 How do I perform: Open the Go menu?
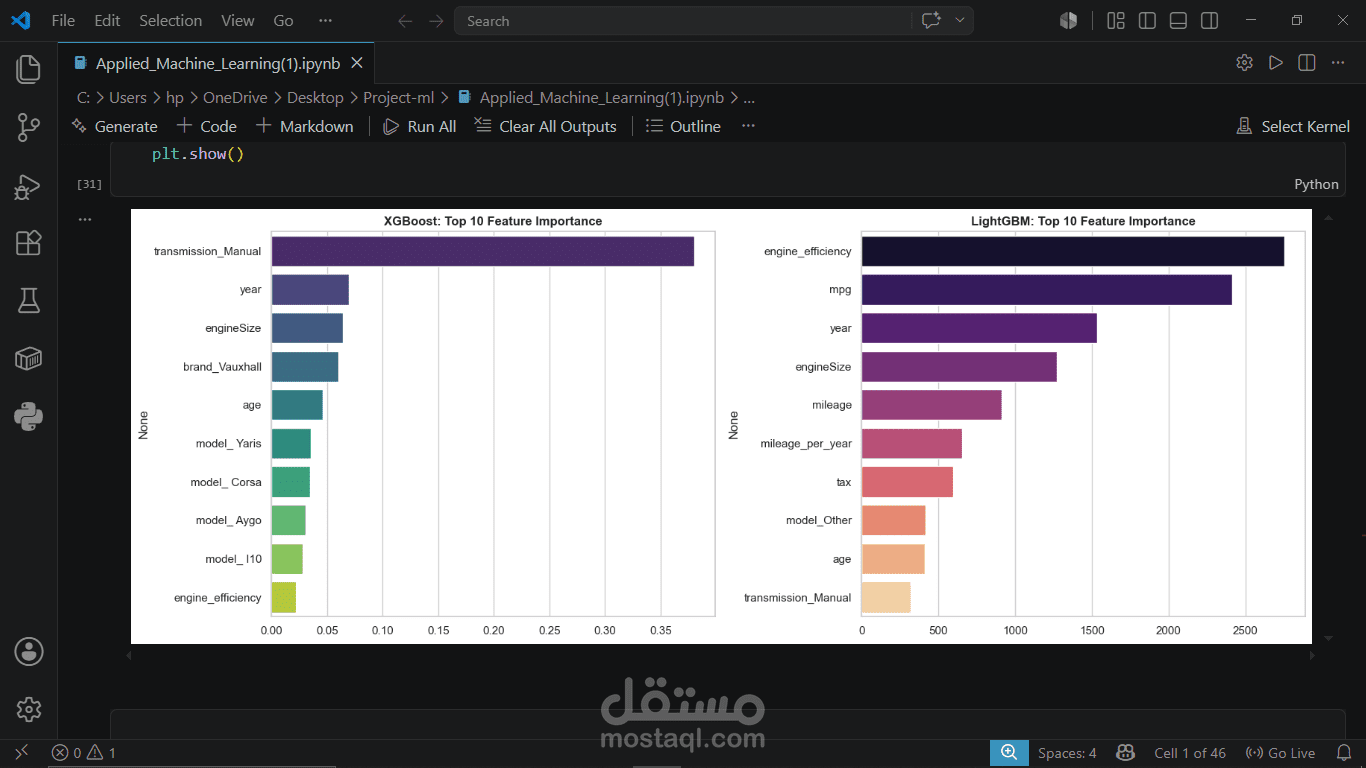click(284, 20)
